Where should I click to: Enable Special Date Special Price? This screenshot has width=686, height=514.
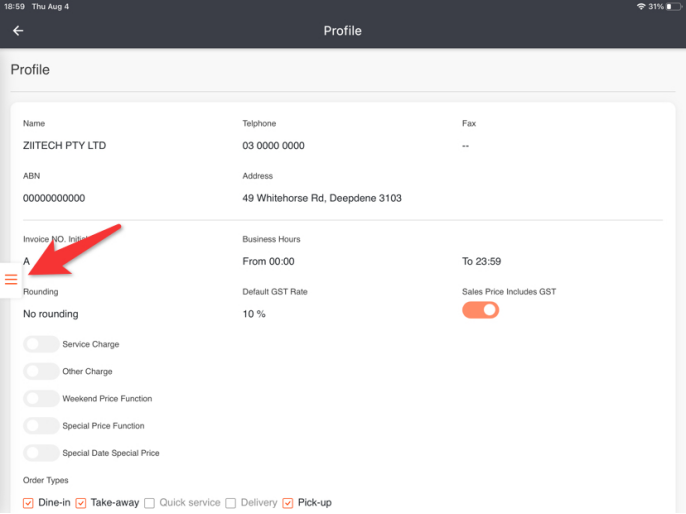click(x=41, y=453)
